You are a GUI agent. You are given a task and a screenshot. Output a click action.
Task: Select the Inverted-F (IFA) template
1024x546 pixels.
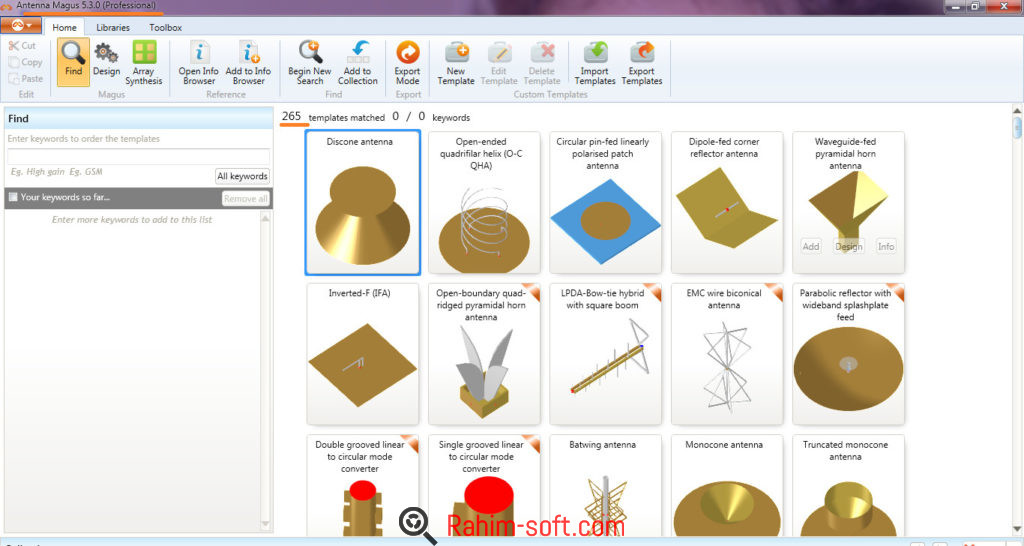coord(362,354)
